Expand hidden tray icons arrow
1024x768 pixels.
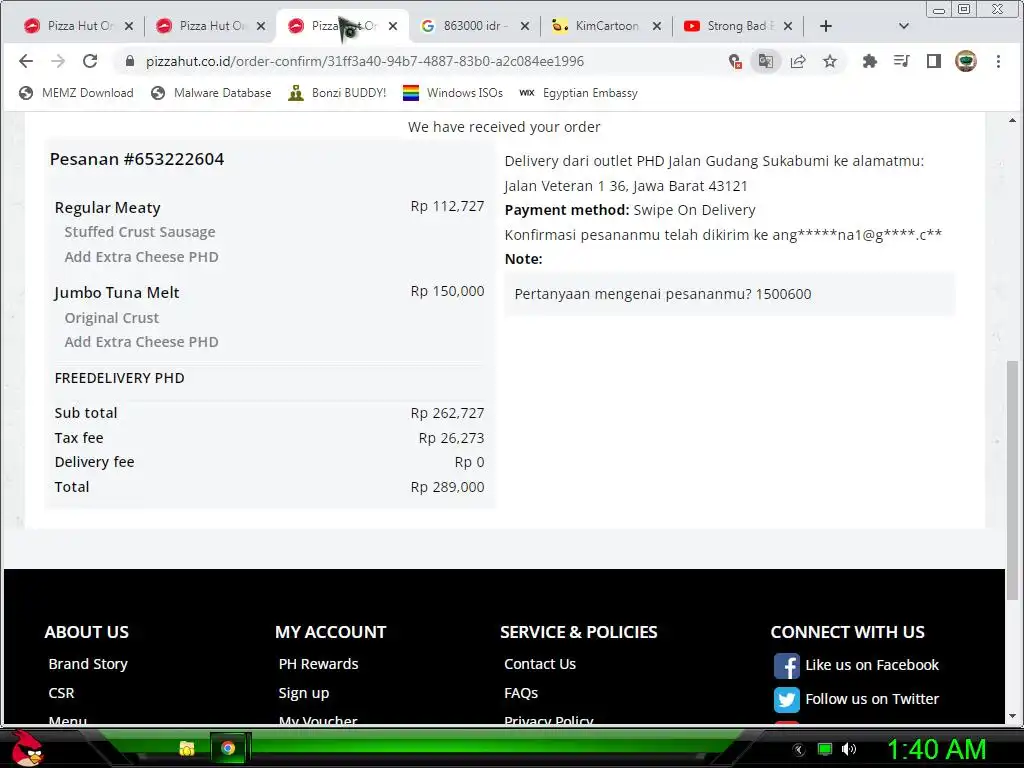[x=798, y=750]
